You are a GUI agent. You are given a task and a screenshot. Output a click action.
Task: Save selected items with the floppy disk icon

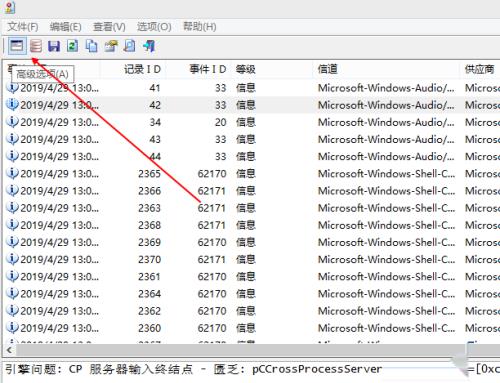54,46
